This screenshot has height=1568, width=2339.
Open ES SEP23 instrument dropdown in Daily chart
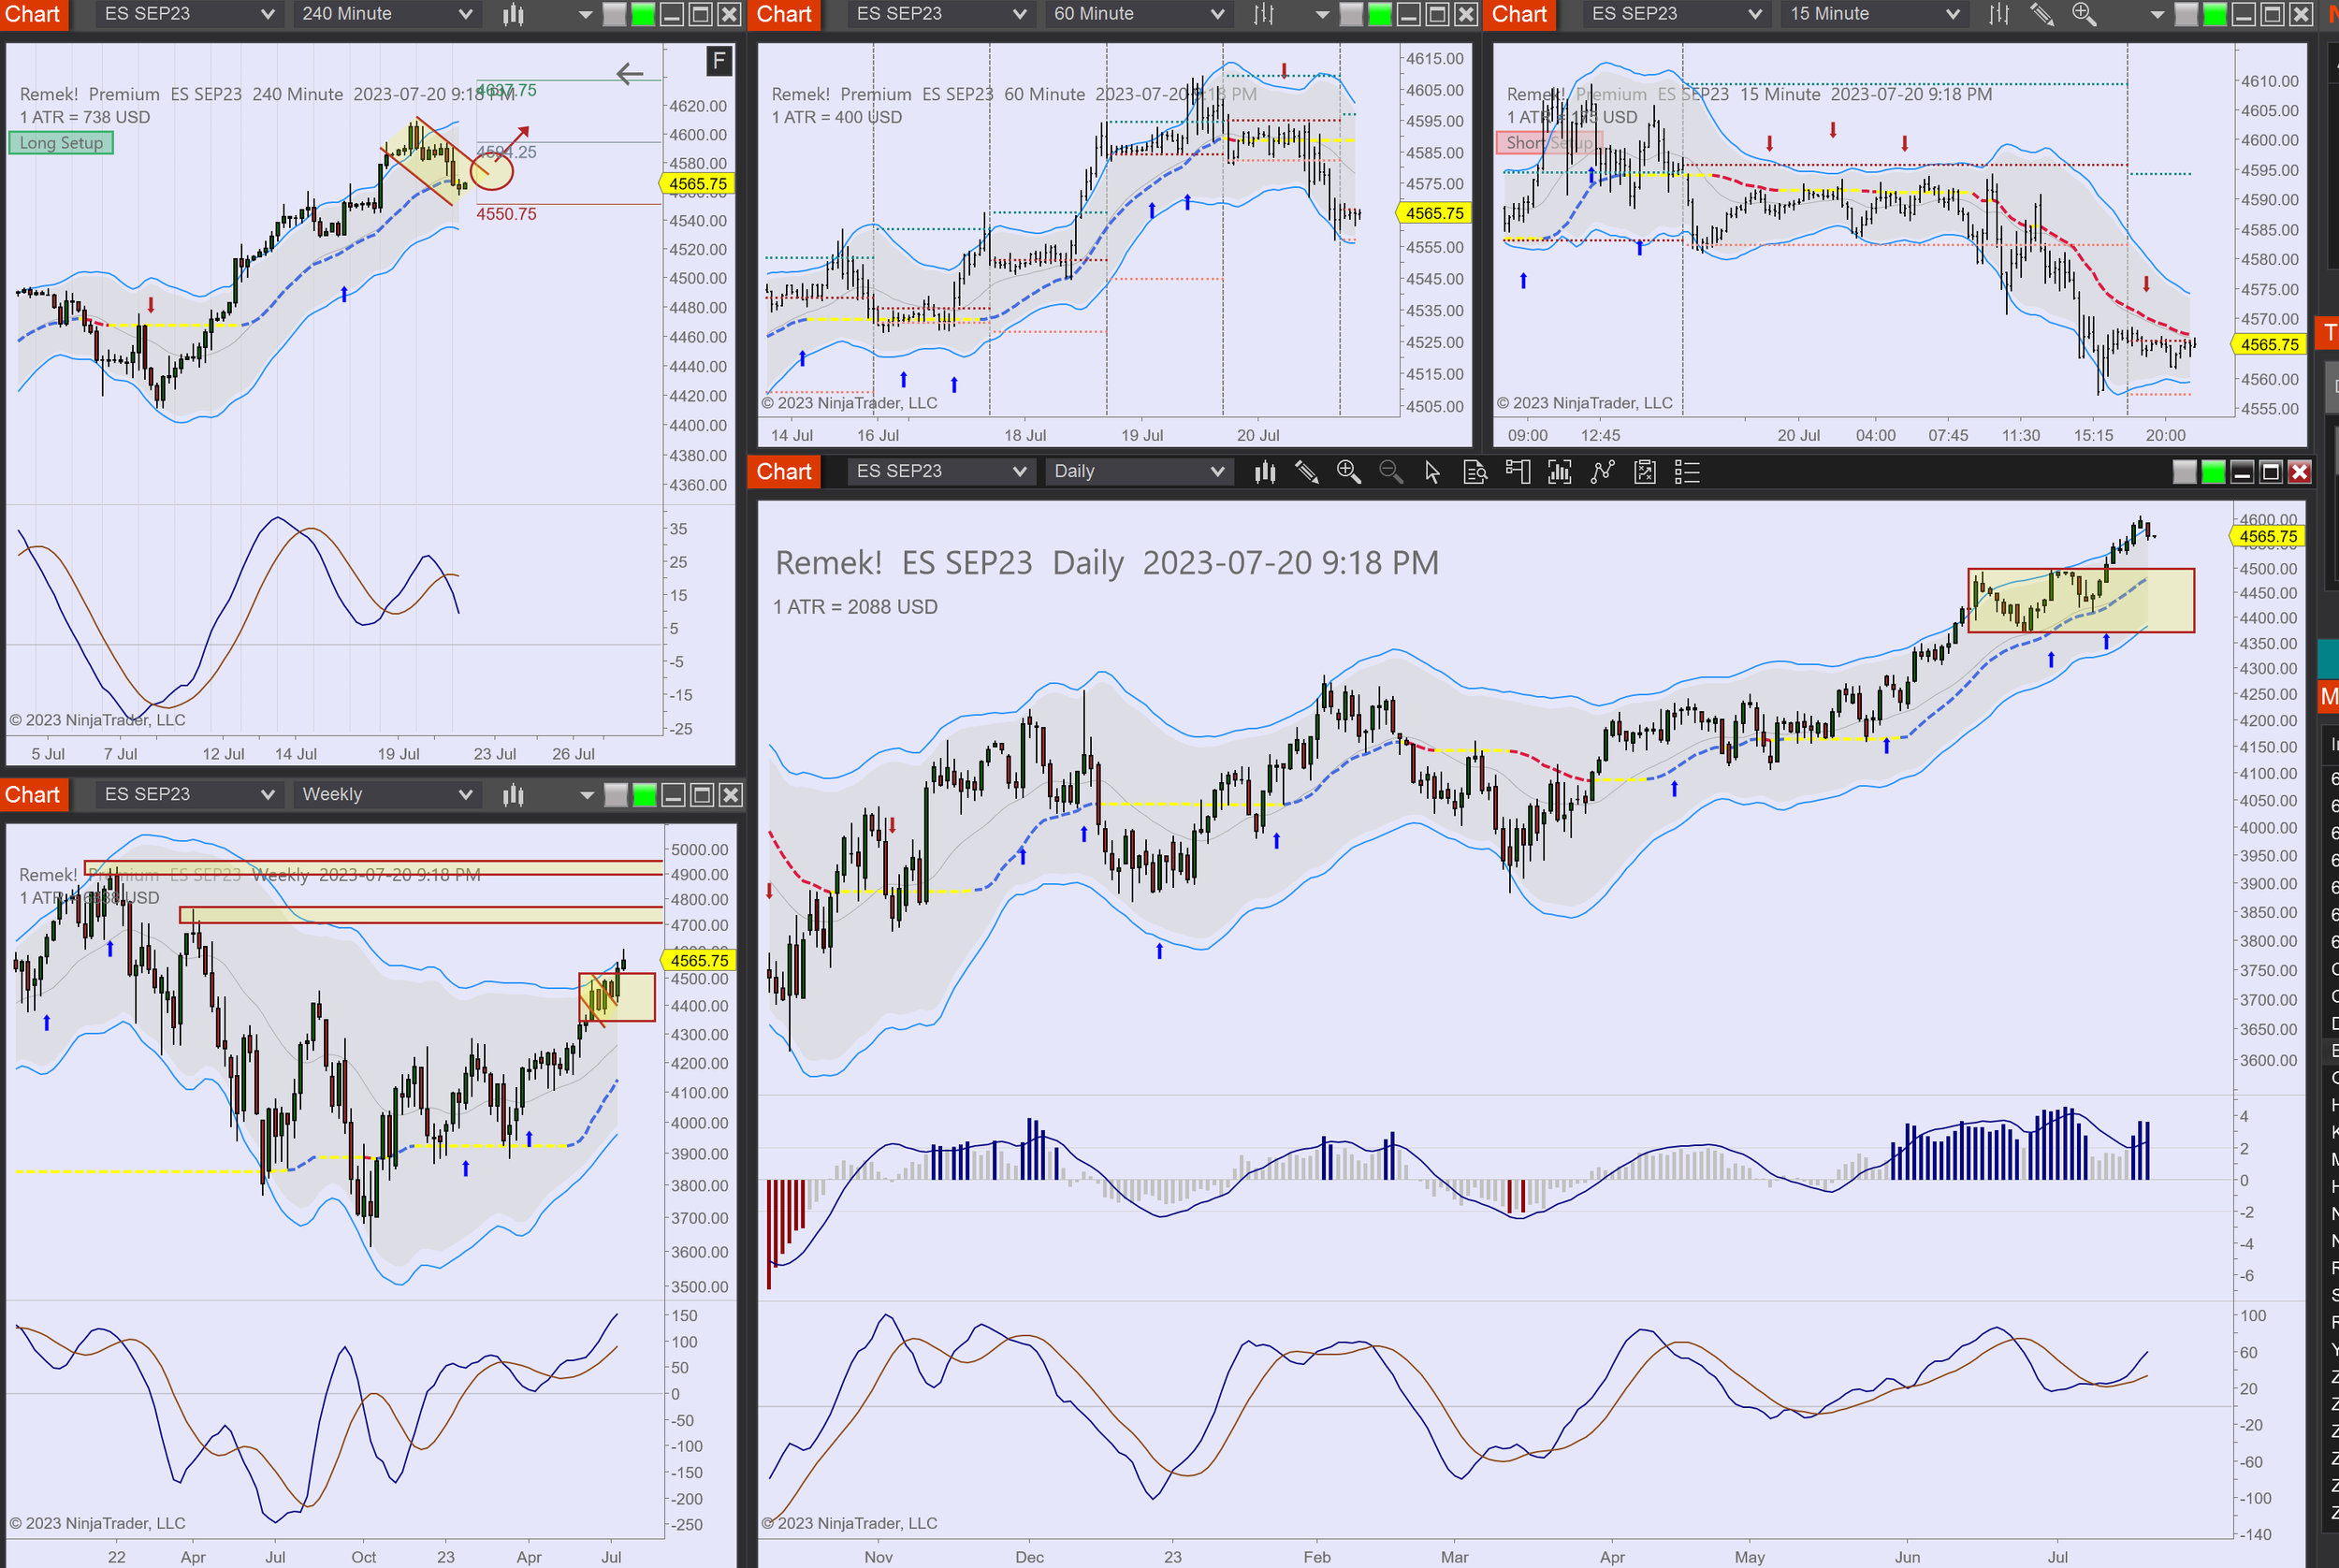point(940,472)
